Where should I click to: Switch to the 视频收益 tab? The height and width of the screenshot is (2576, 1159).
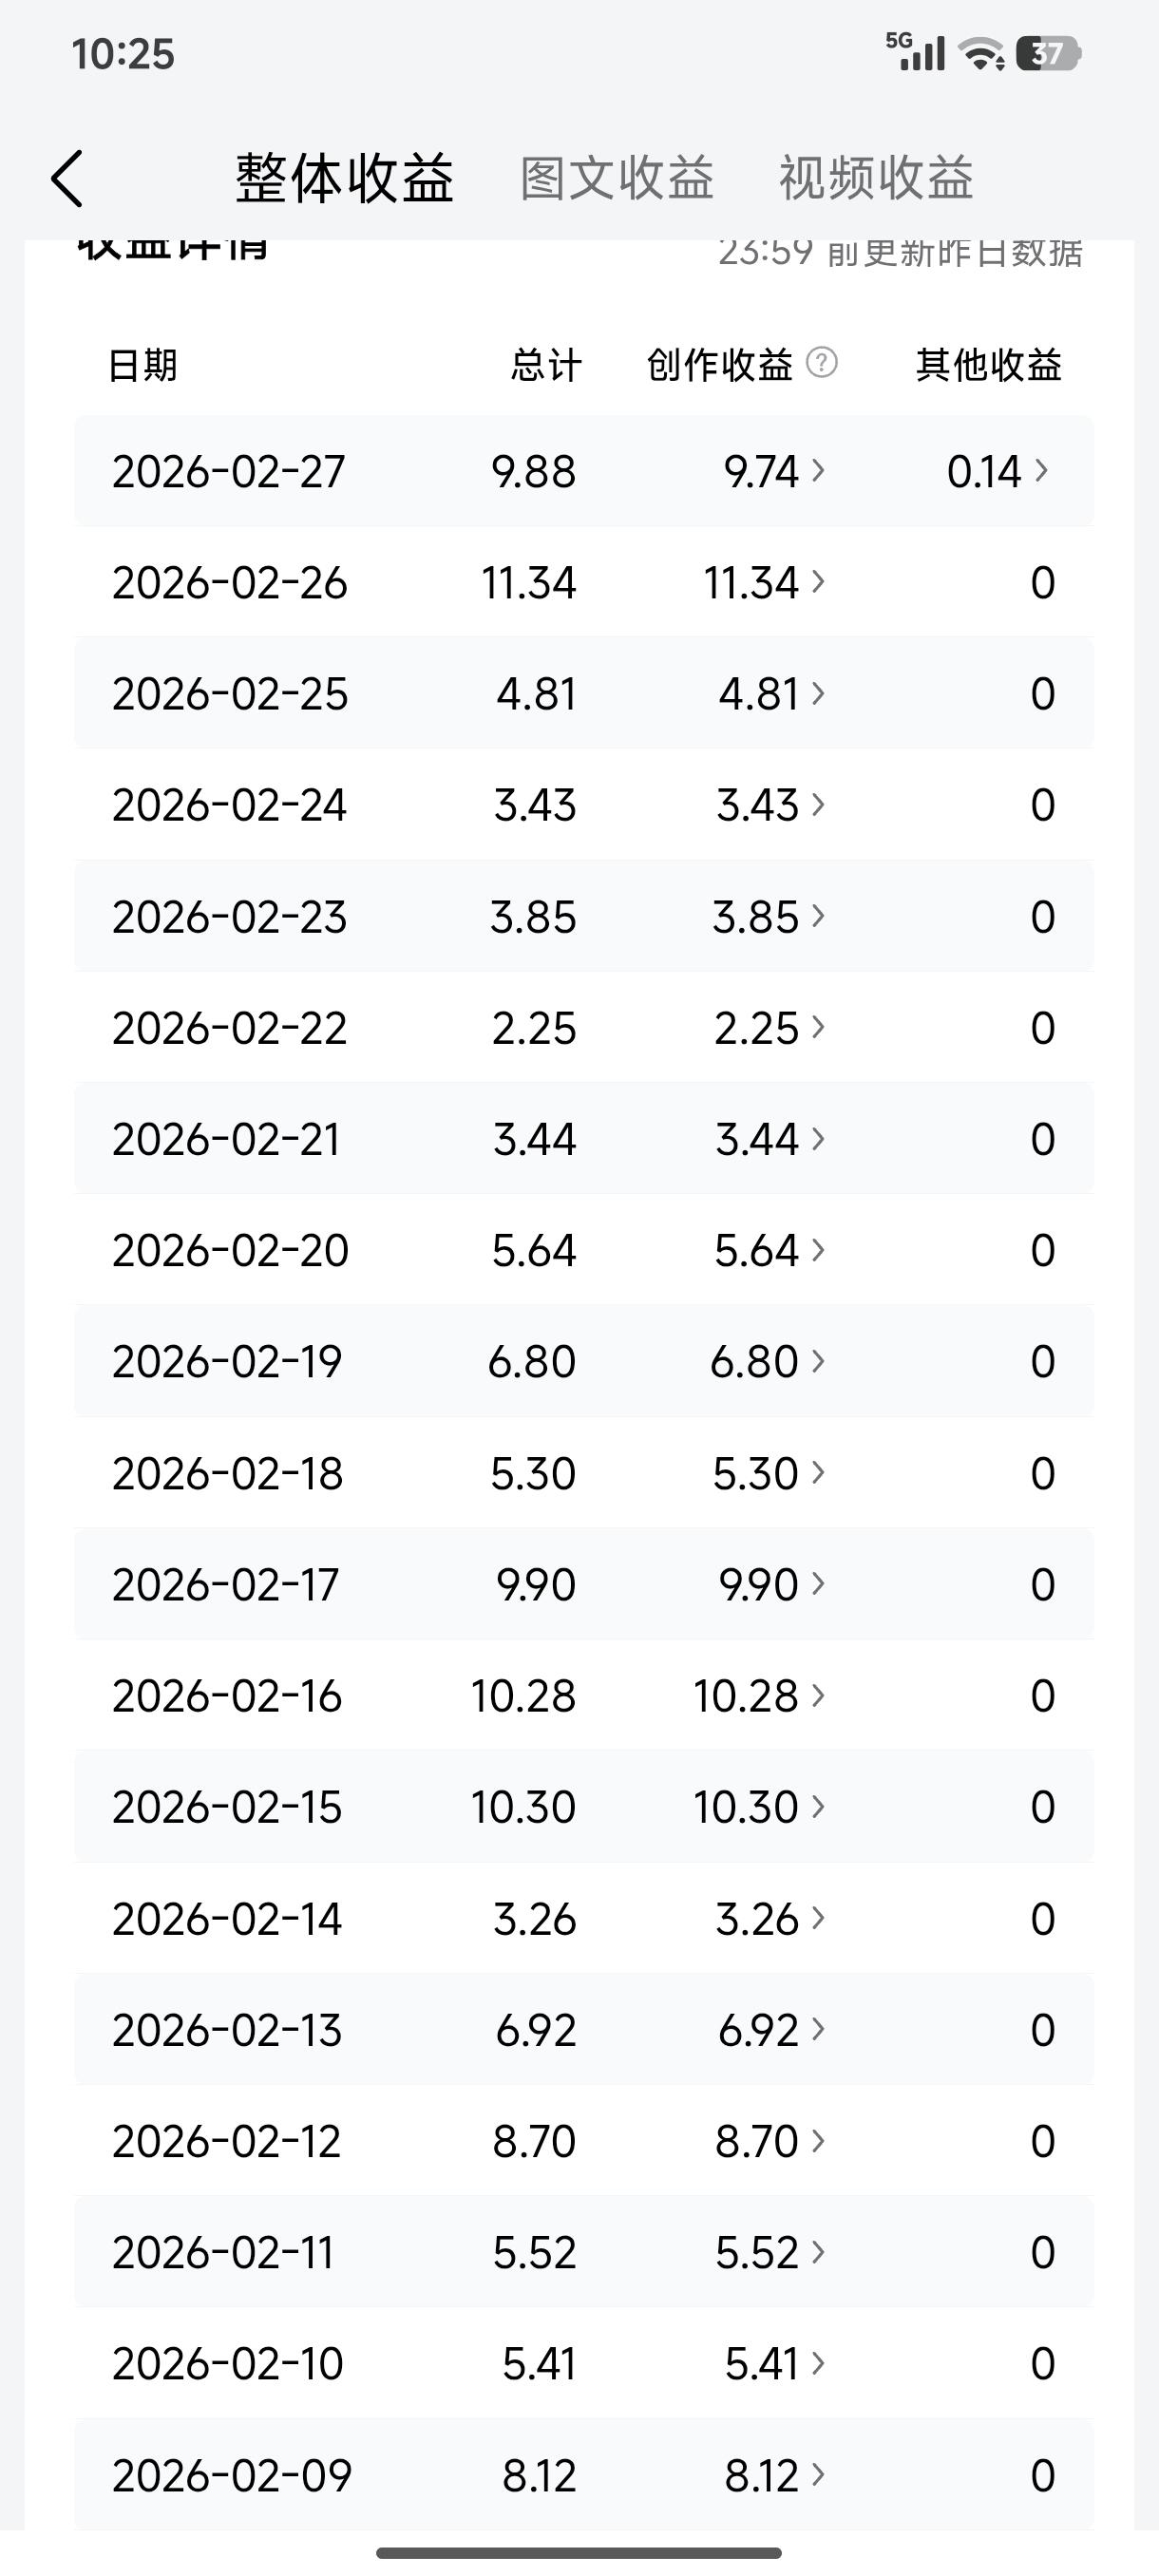click(875, 179)
